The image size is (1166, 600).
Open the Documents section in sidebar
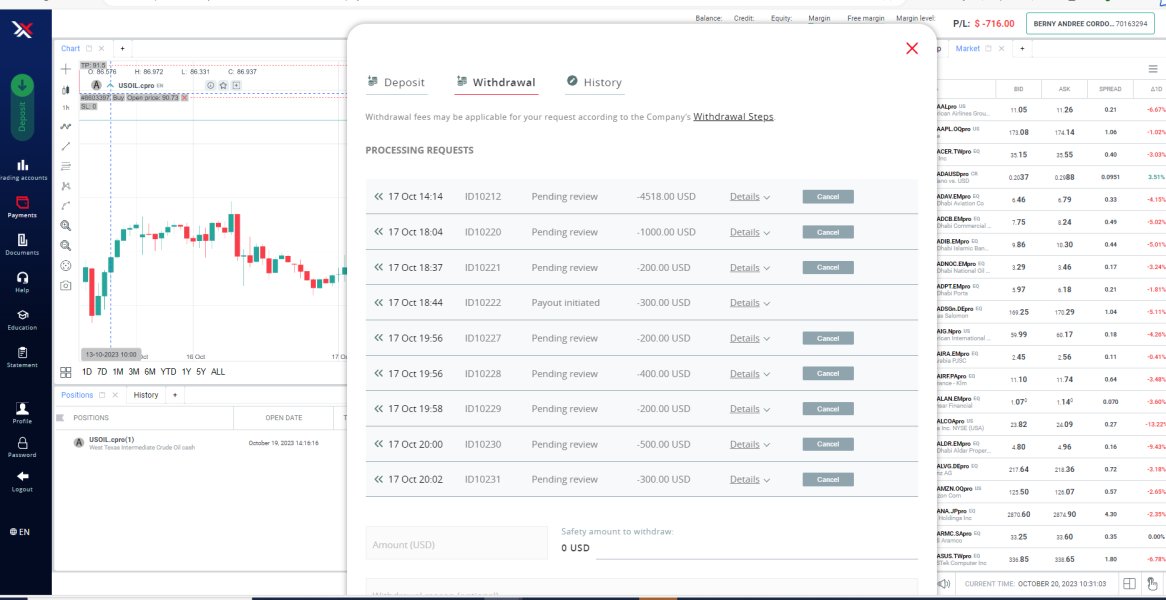click(22, 245)
